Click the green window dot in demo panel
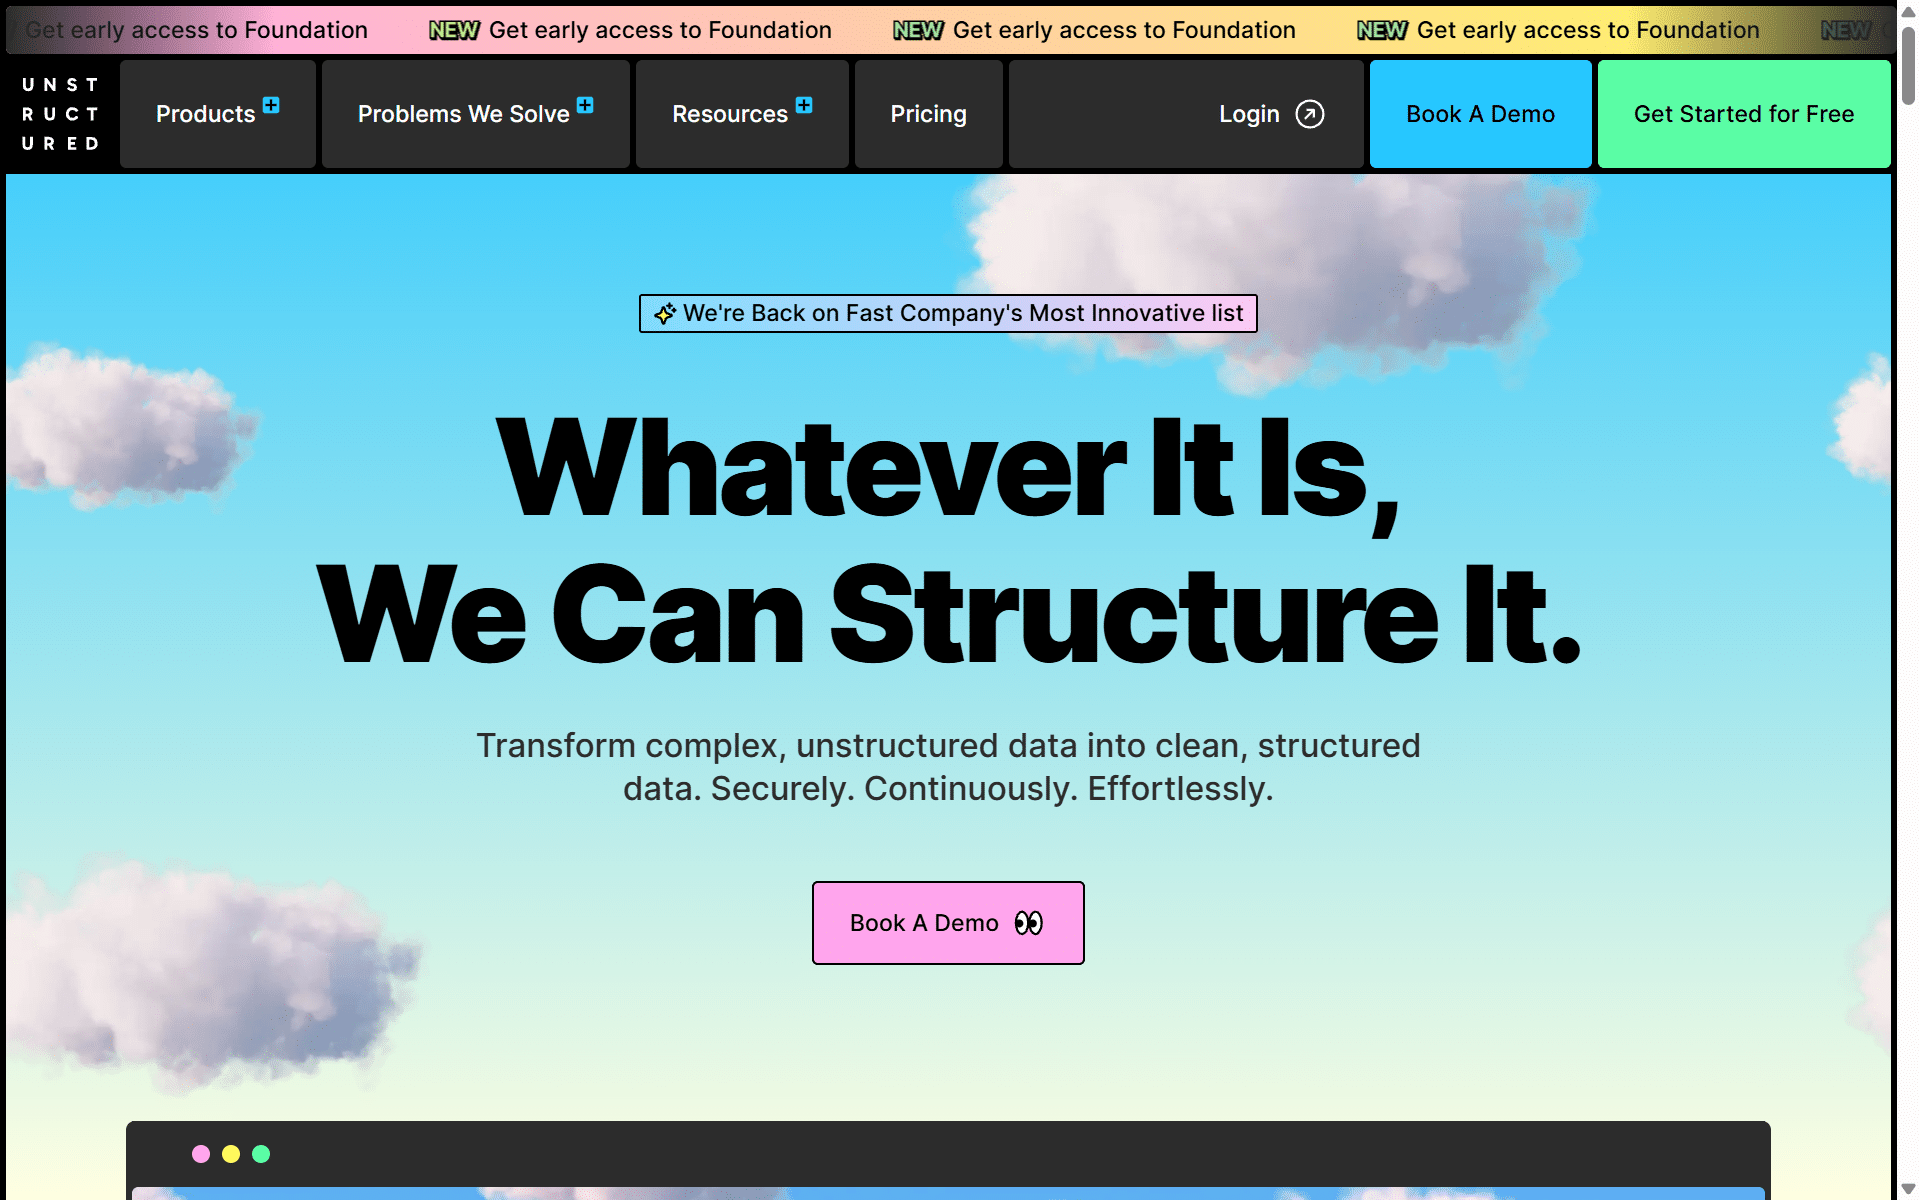The width and height of the screenshot is (1920, 1200). point(261,1154)
